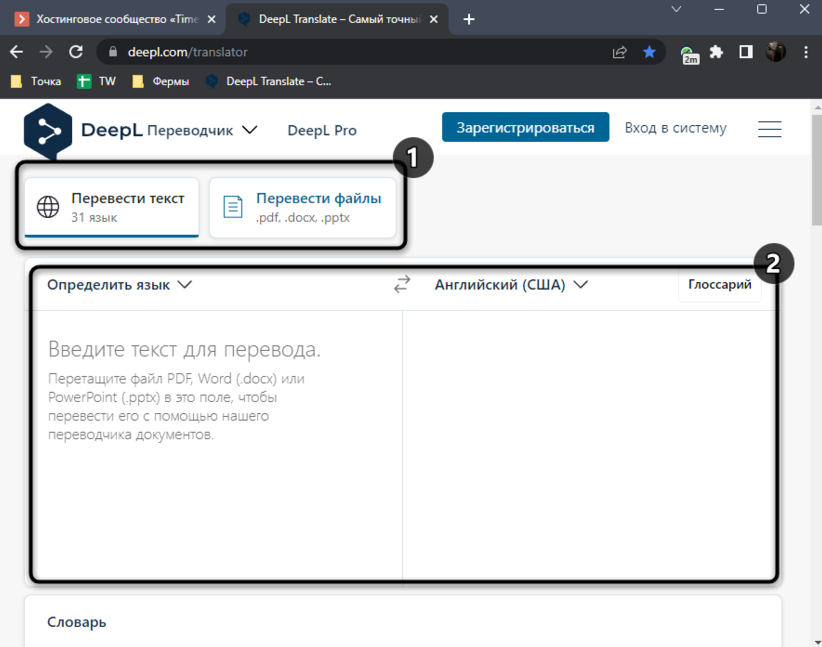Close the DeepL Translate tab
Viewport: 822px width, 647px height.
point(434,19)
